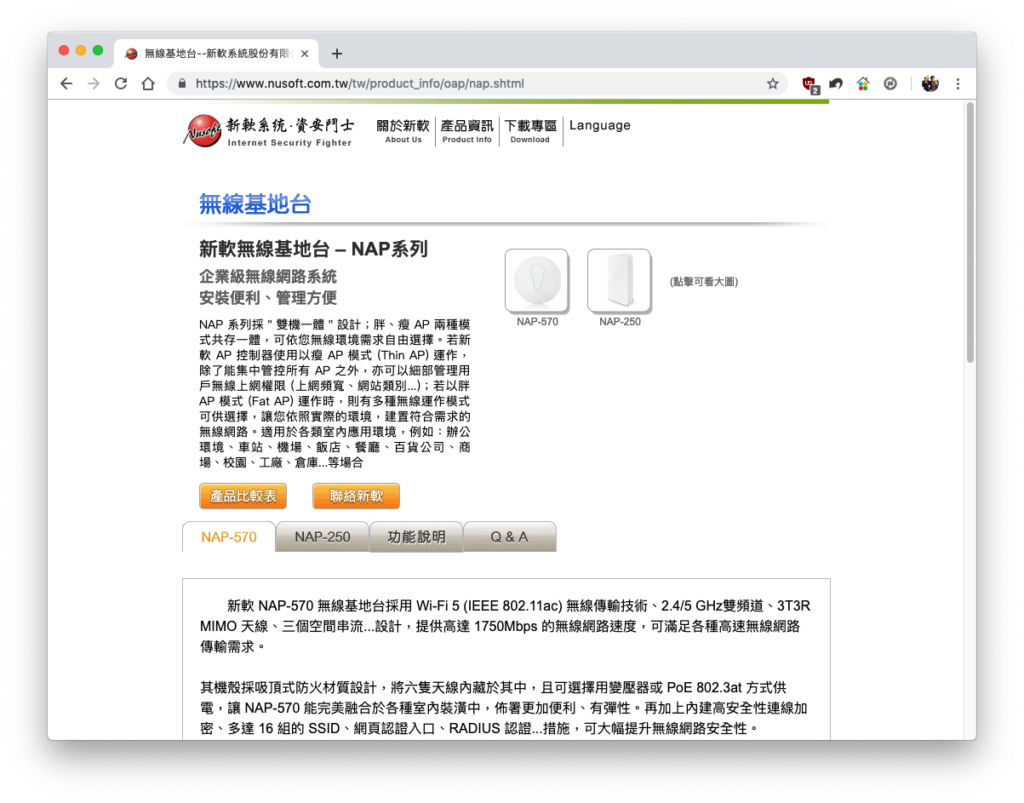This screenshot has width=1024, height=803.
Task: Click the (點擊可看大圖) hint text
Action: 704,281
